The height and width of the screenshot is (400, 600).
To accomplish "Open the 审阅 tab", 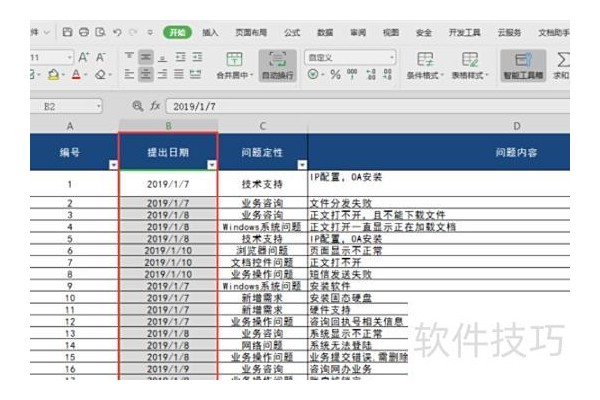I will point(358,33).
